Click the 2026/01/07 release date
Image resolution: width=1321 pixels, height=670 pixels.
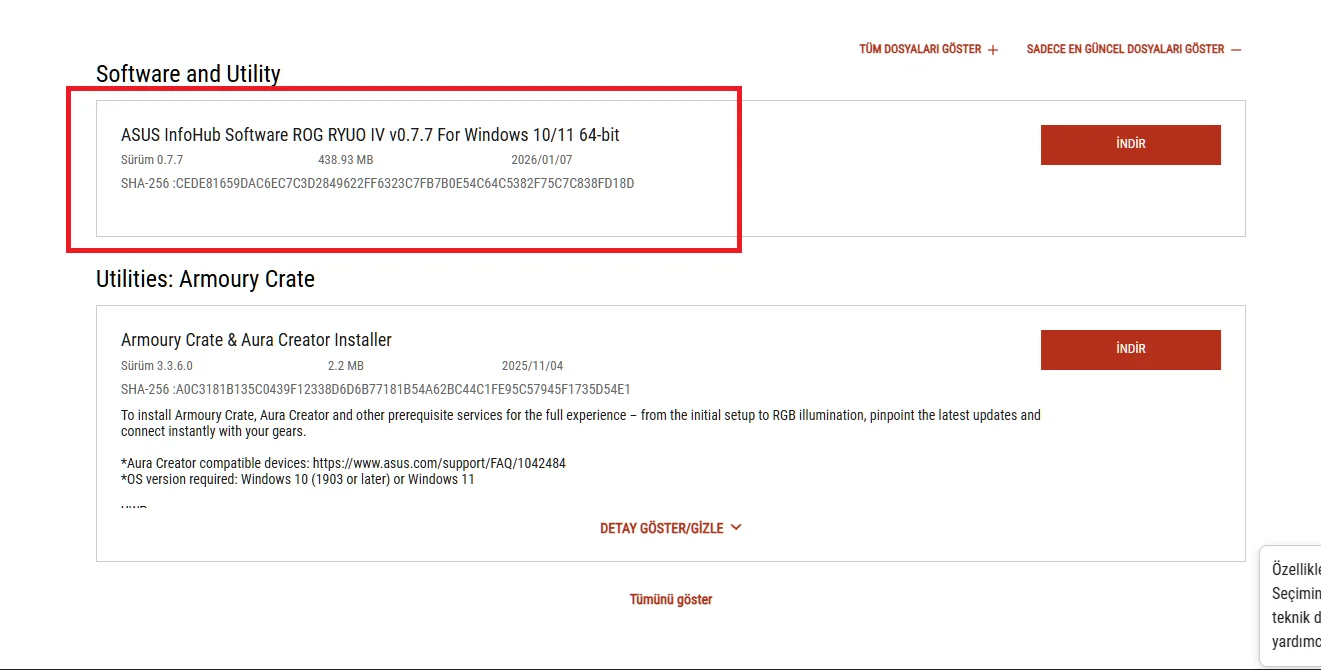coord(541,160)
